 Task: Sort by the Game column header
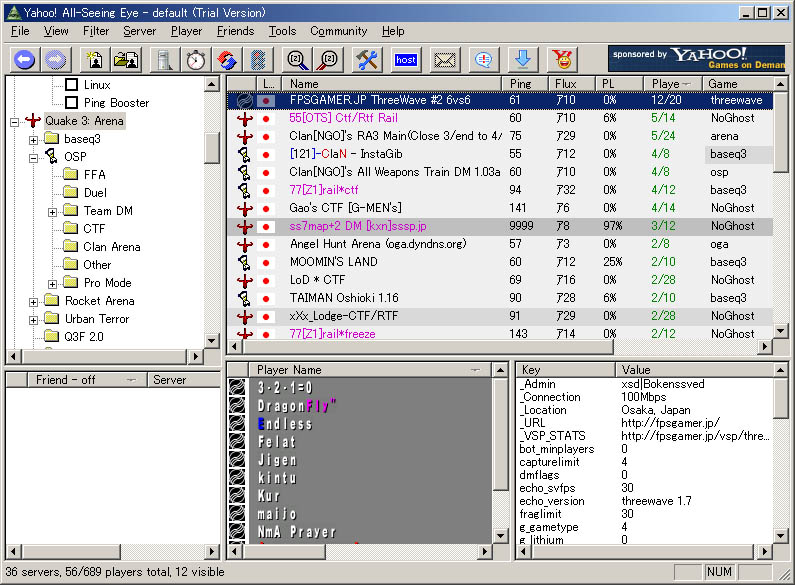tap(738, 84)
